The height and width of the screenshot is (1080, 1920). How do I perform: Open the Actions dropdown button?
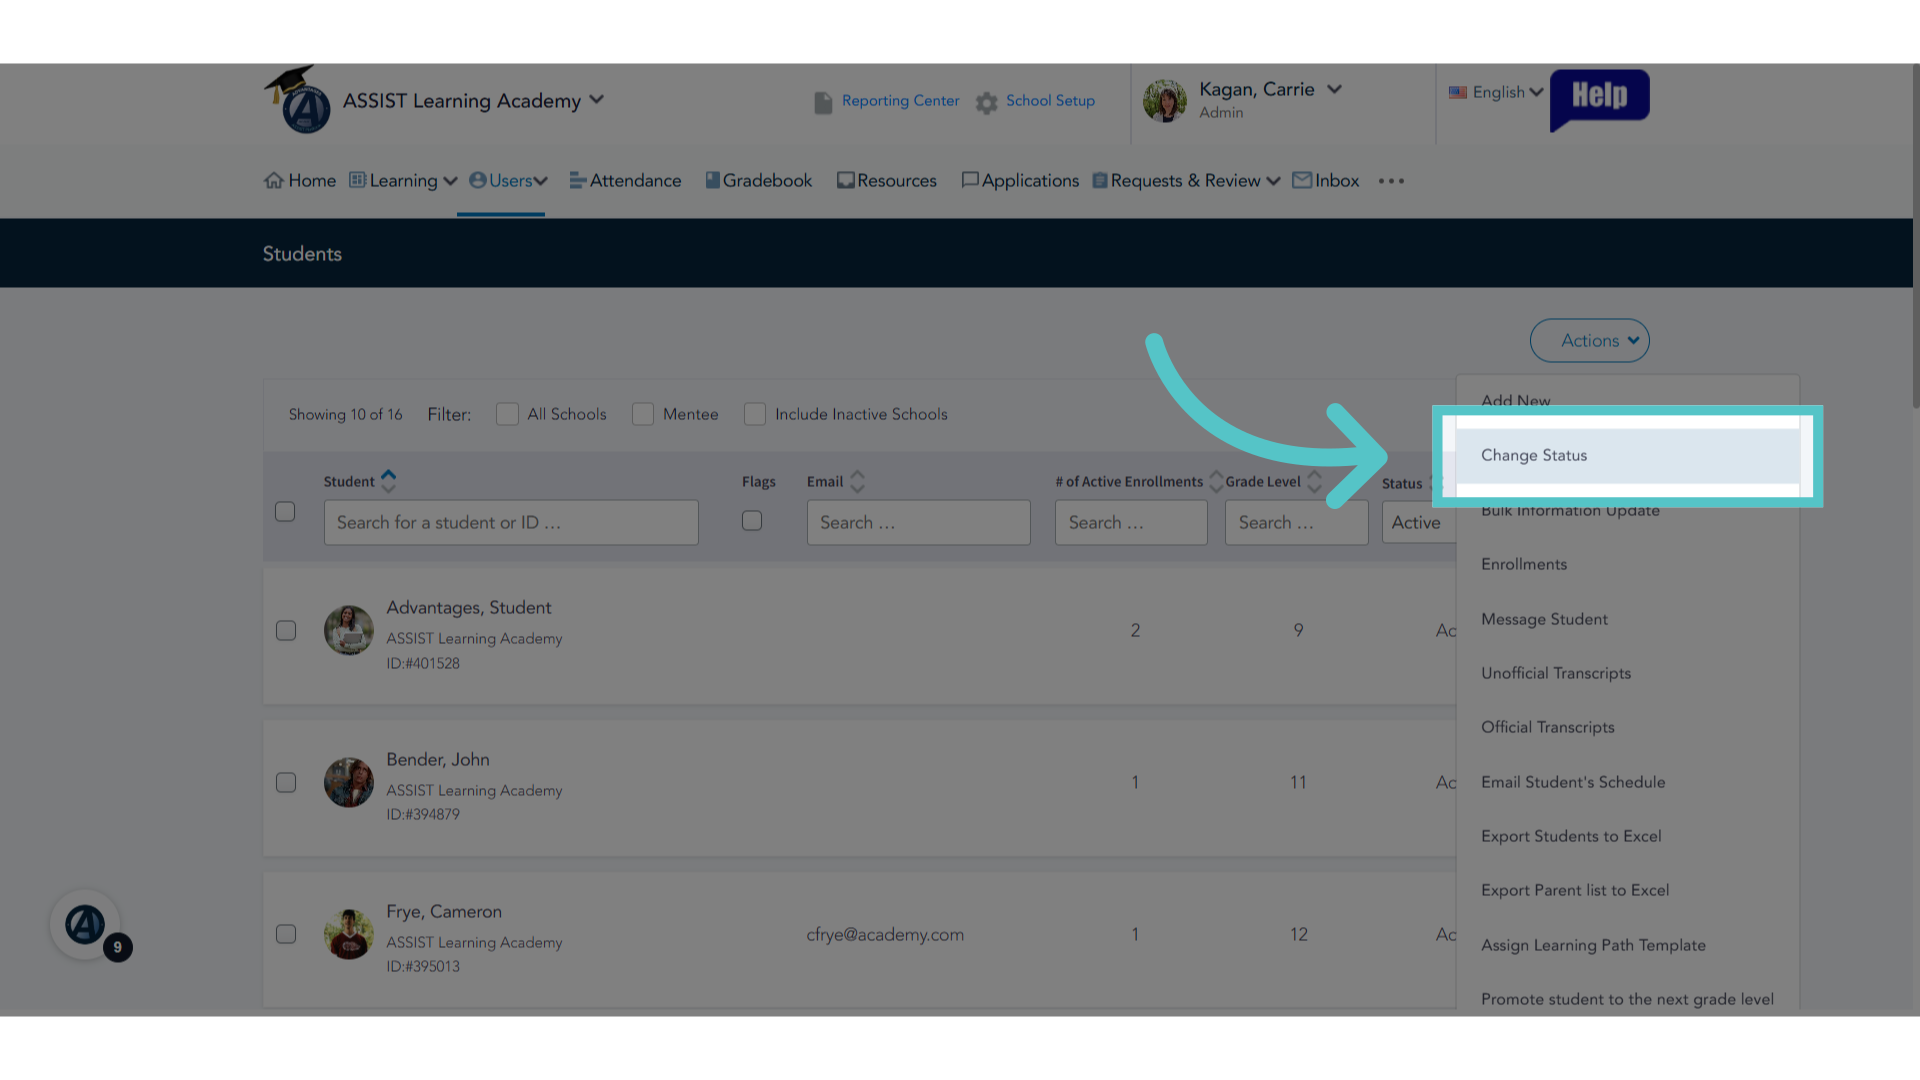pos(1589,340)
